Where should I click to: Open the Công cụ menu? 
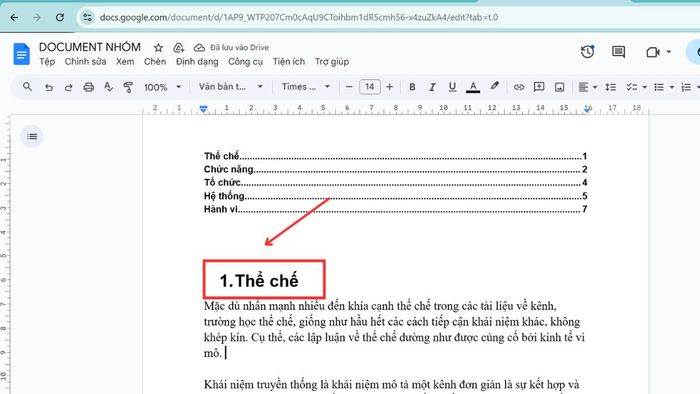pyautogui.click(x=246, y=62)
